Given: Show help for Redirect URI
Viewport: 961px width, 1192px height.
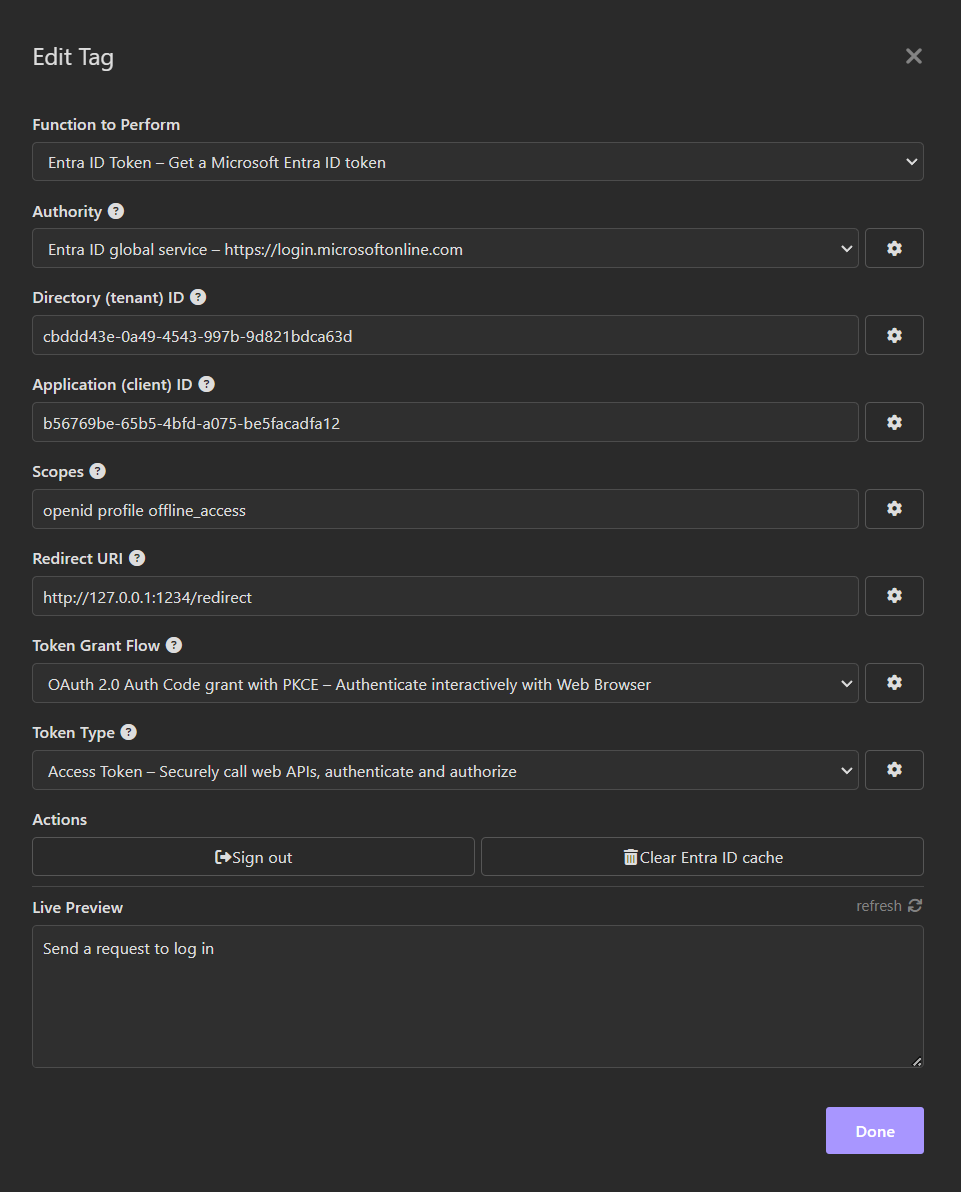Looking at the screenshot, I should (137, 558).
